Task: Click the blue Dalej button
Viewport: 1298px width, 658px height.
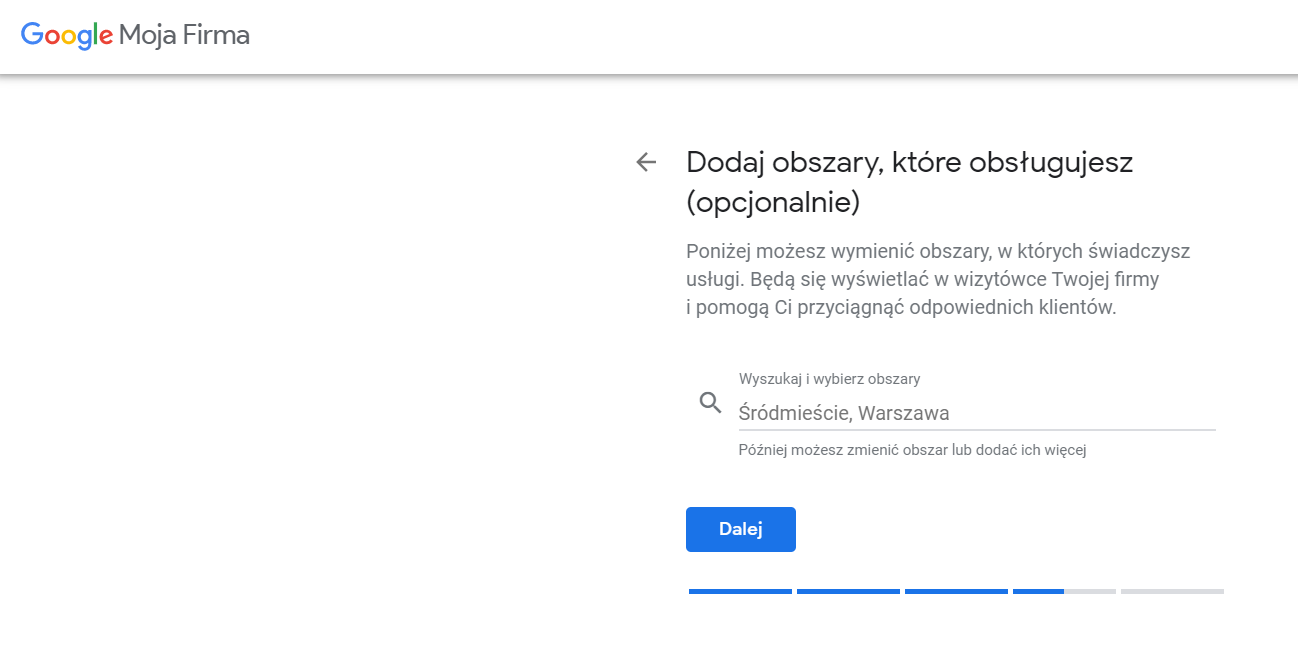Action: pyautogui.click(x=741, y=529)
